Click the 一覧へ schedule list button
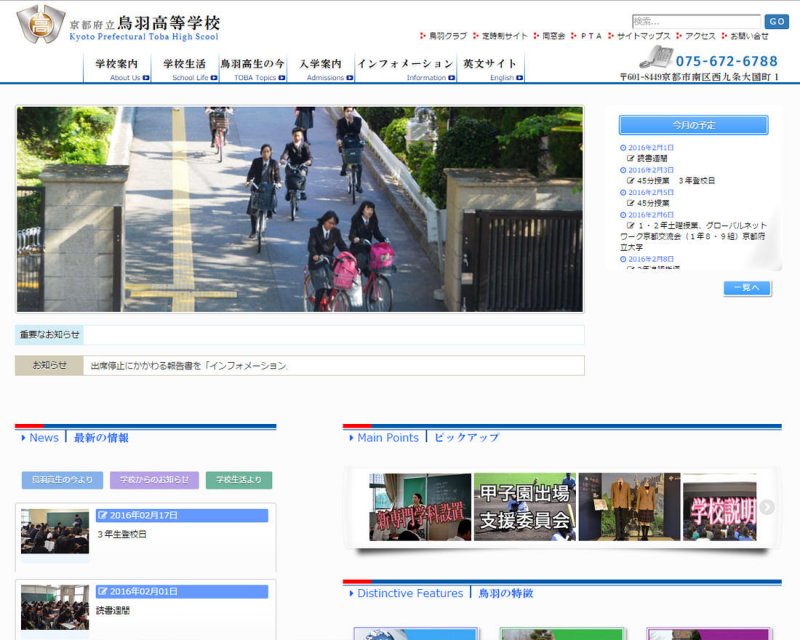Image resolution: width=800 pixels, height=640 pixels. click(747, 288)
